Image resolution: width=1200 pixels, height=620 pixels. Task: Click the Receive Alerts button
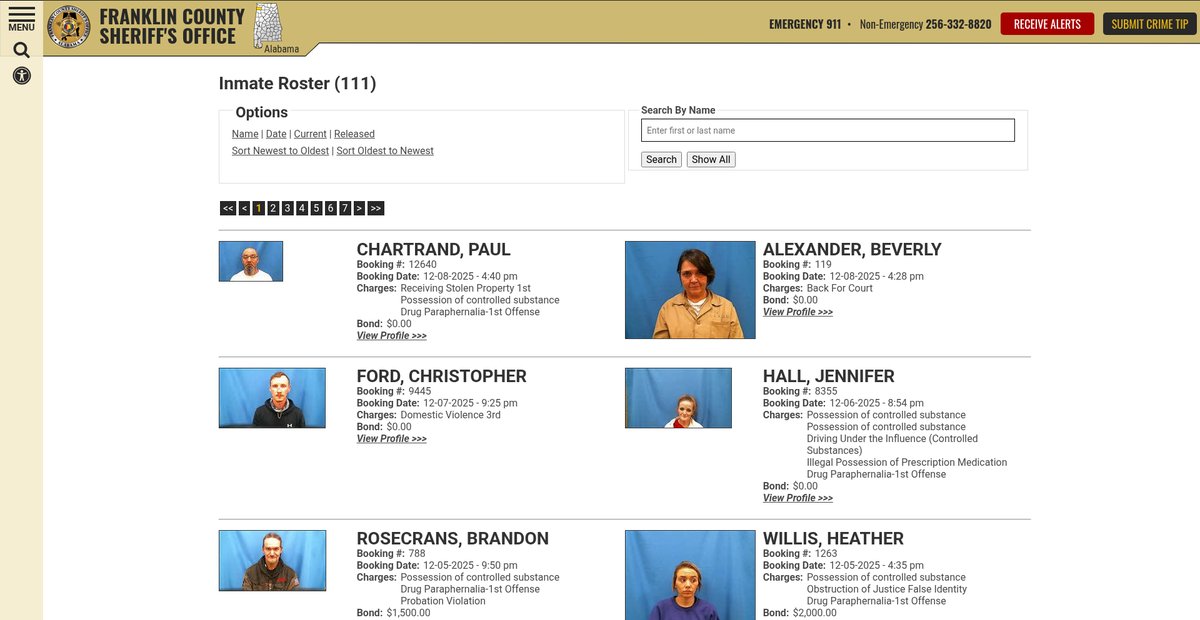pos(1047,24)
